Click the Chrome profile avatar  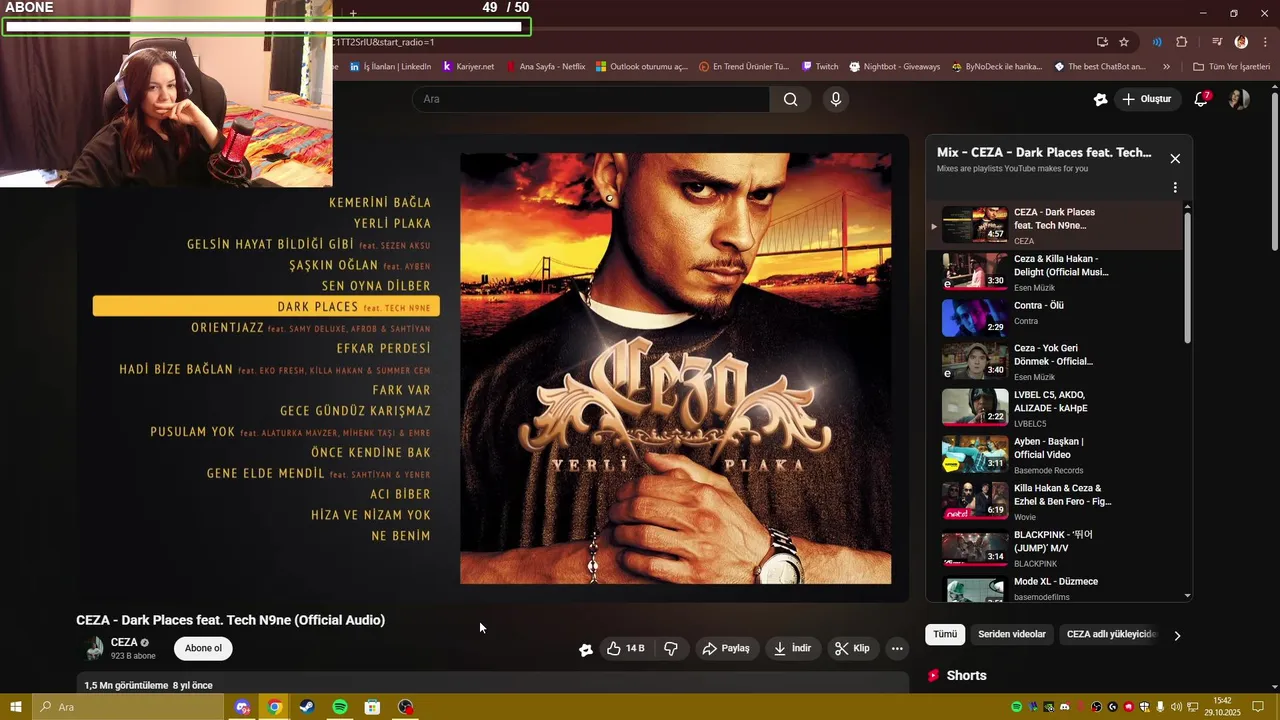click(1241, 42)
